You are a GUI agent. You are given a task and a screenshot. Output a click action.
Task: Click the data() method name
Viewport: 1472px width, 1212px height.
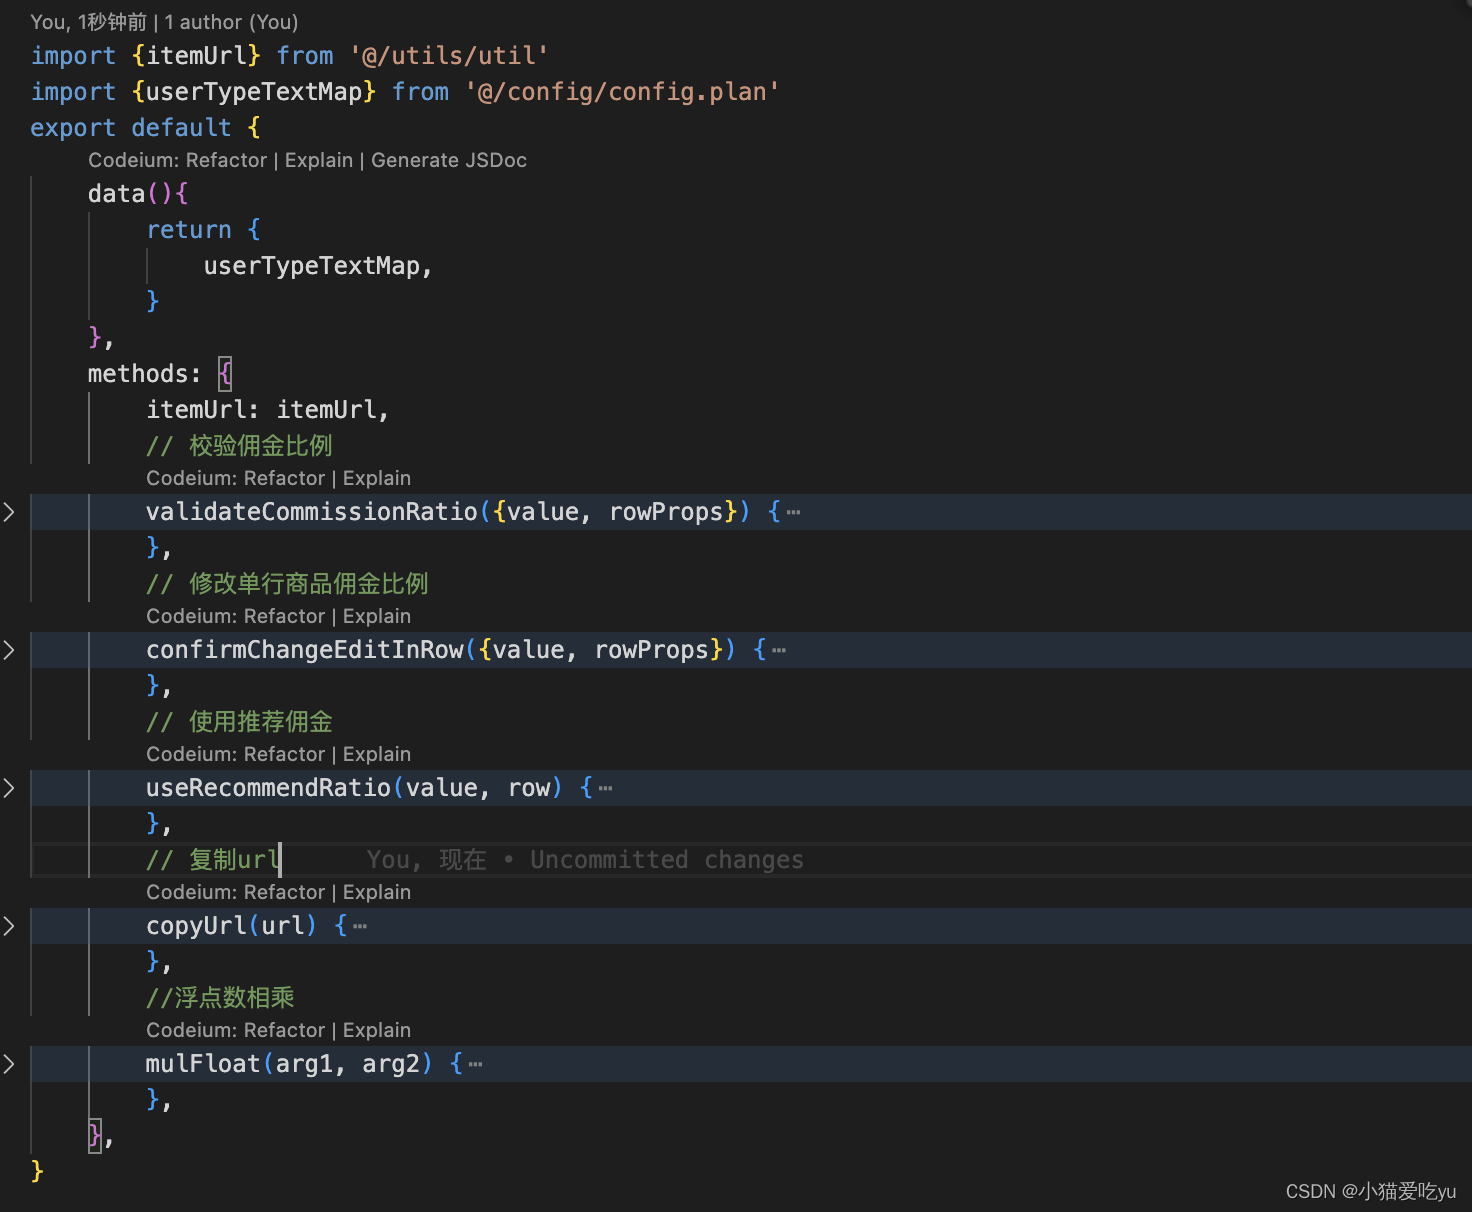point(117,194)
